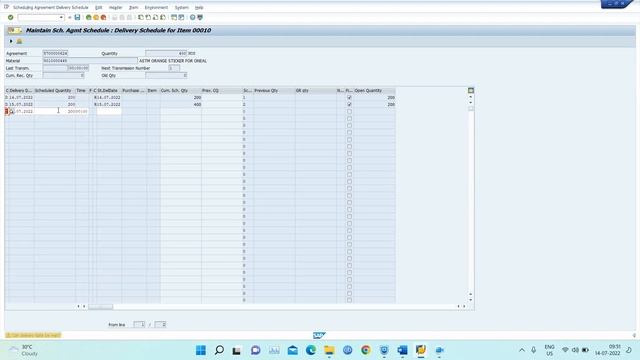Click the St.DelDate input cell in the third row
This screenshot has height=360, width=640.
coord(109,111)
